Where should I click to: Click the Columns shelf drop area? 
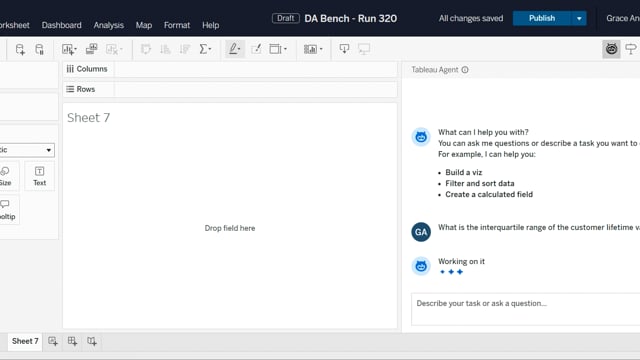coord(256,69)
